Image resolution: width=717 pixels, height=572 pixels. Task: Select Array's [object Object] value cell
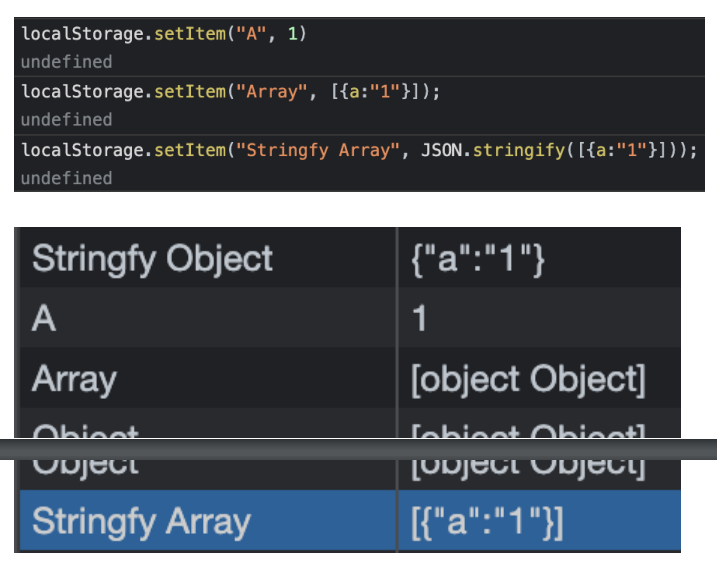click(x=540, y=378)
